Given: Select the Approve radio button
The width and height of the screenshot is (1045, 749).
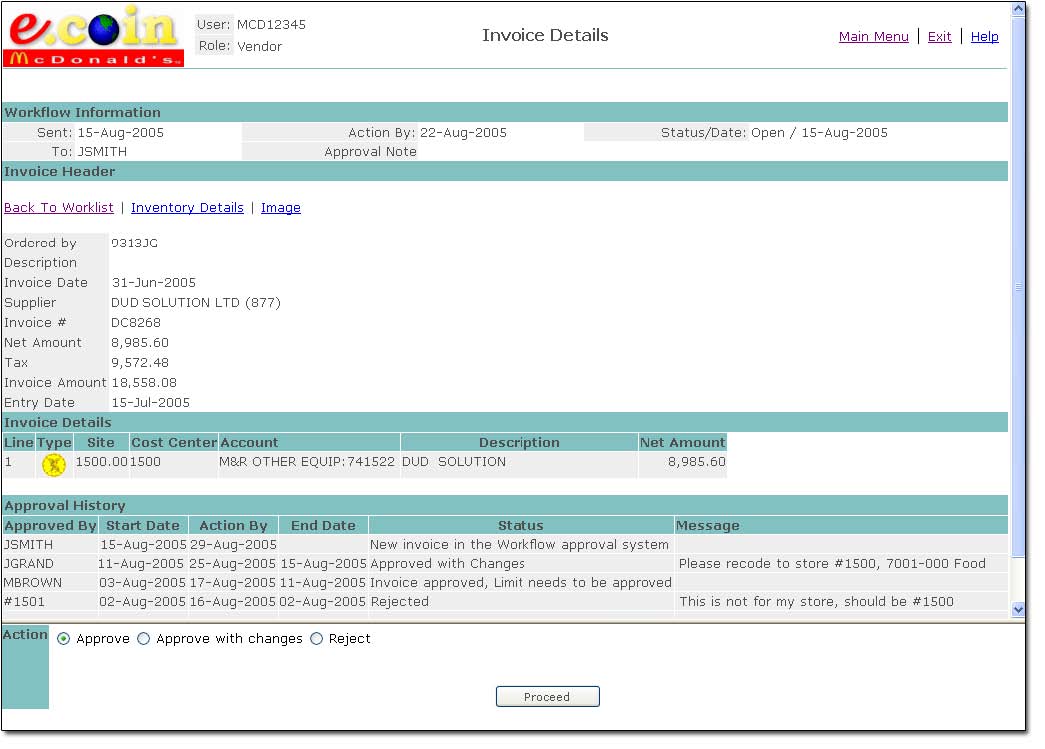Looking at the screenshot, I should click(x=64, y=639).
